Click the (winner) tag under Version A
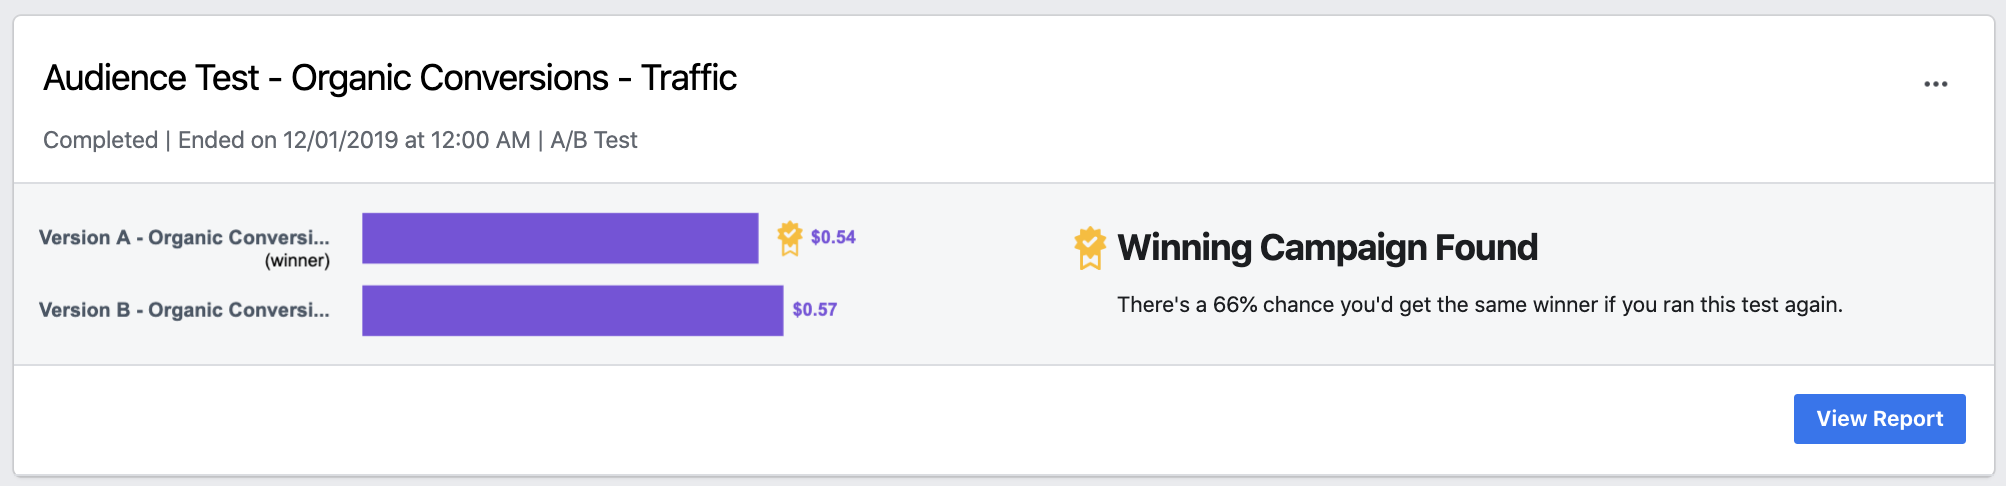 [x=297, y=261]
